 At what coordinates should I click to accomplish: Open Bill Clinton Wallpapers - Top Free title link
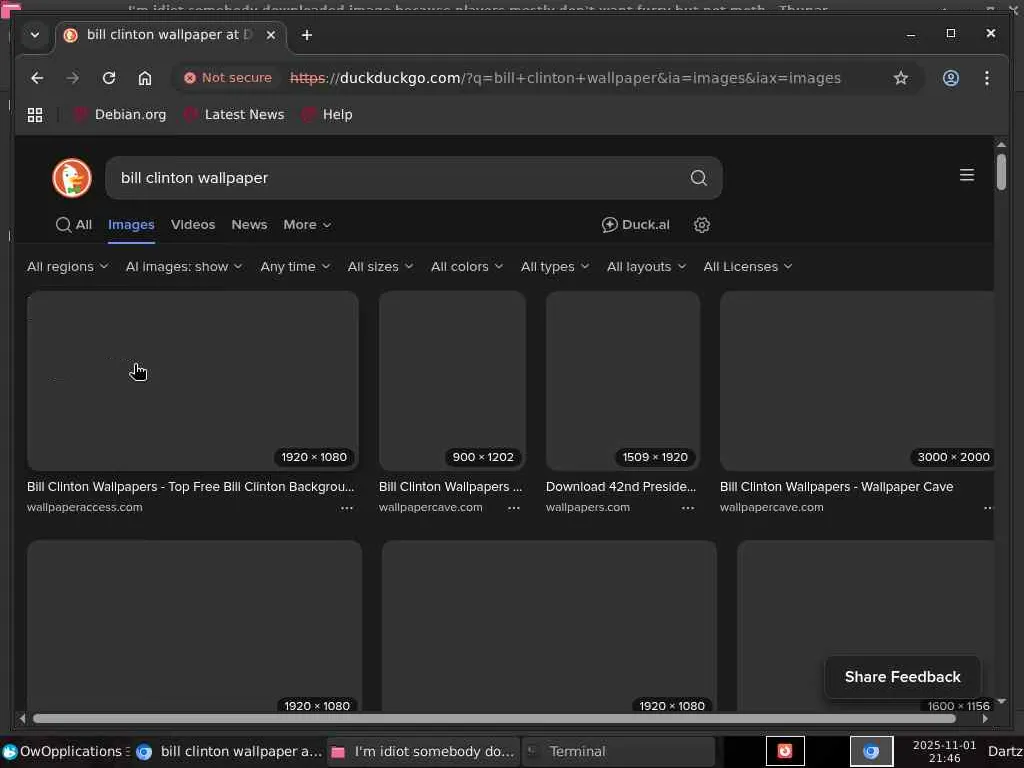point(191,487)
